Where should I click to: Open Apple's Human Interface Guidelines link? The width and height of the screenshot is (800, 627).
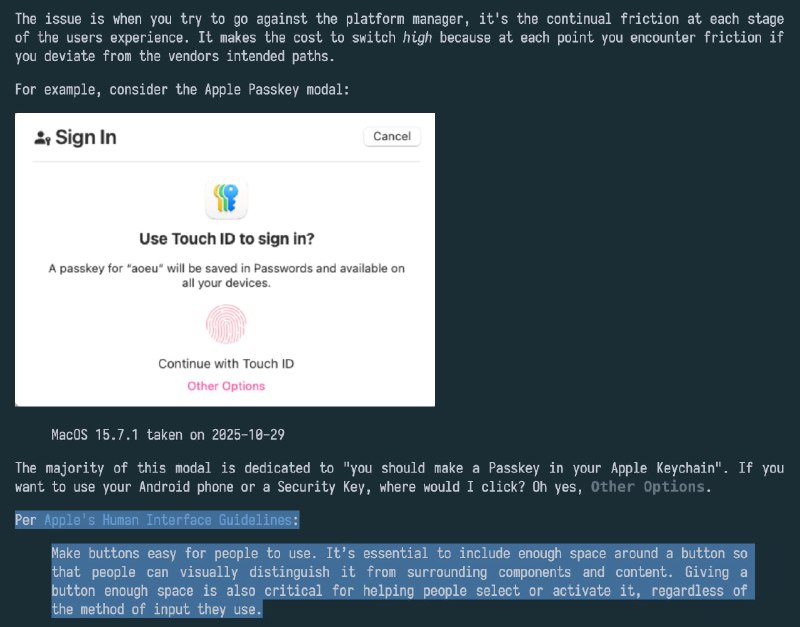168,520
